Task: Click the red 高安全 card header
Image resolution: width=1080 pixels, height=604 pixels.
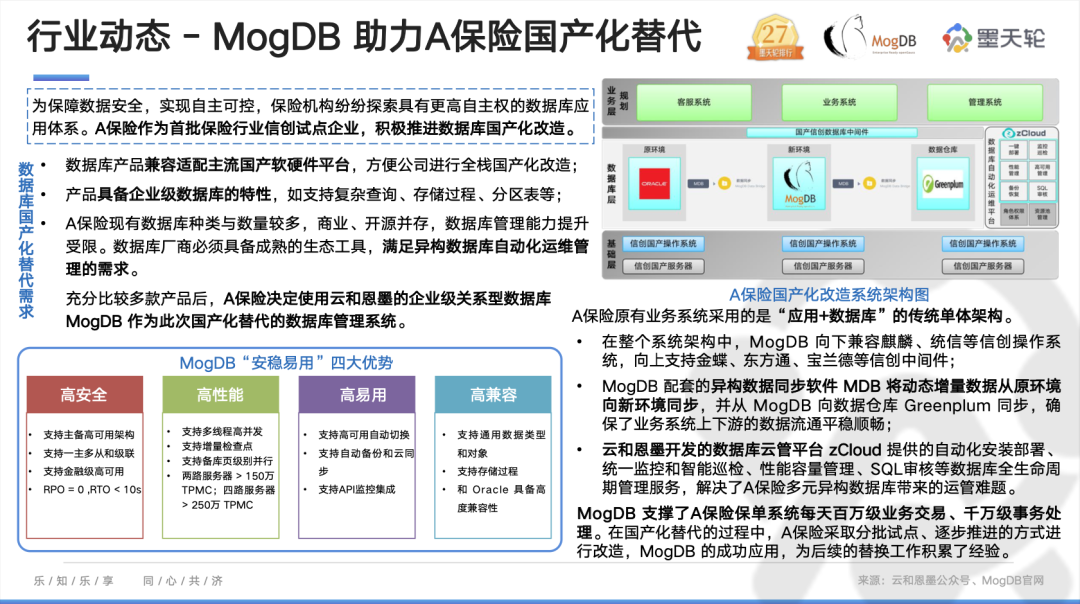Action: [x=85, y=395]
